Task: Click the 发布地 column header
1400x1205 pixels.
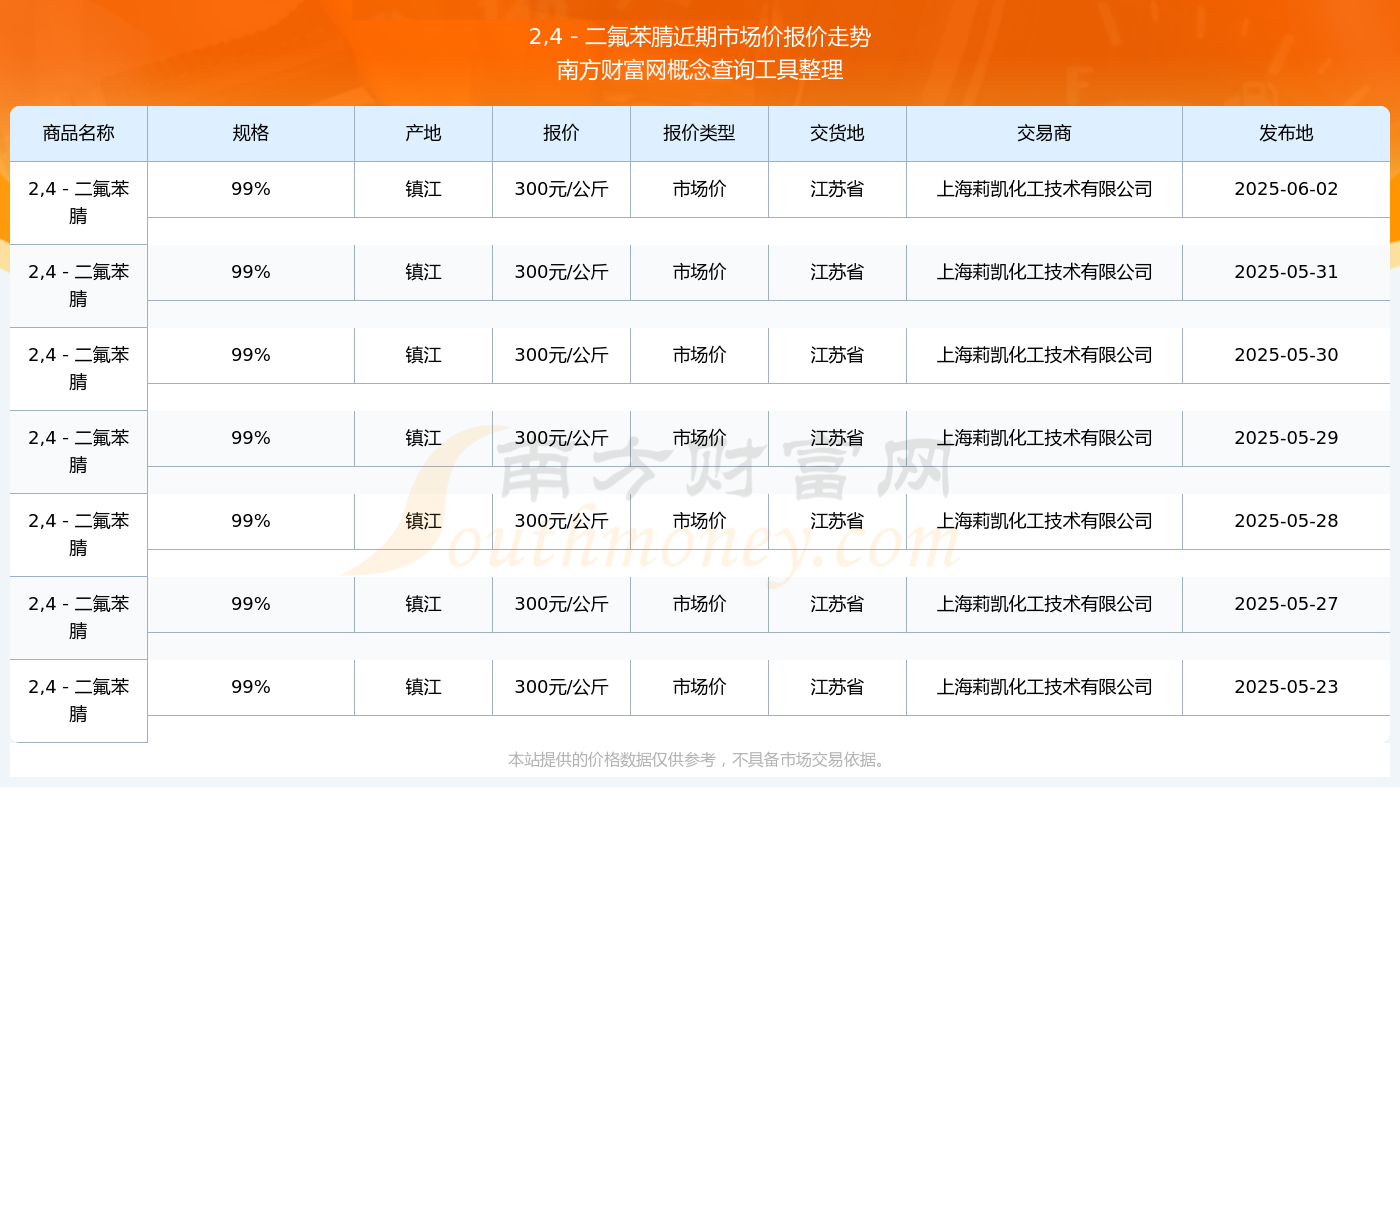Action: point(1286,133)
